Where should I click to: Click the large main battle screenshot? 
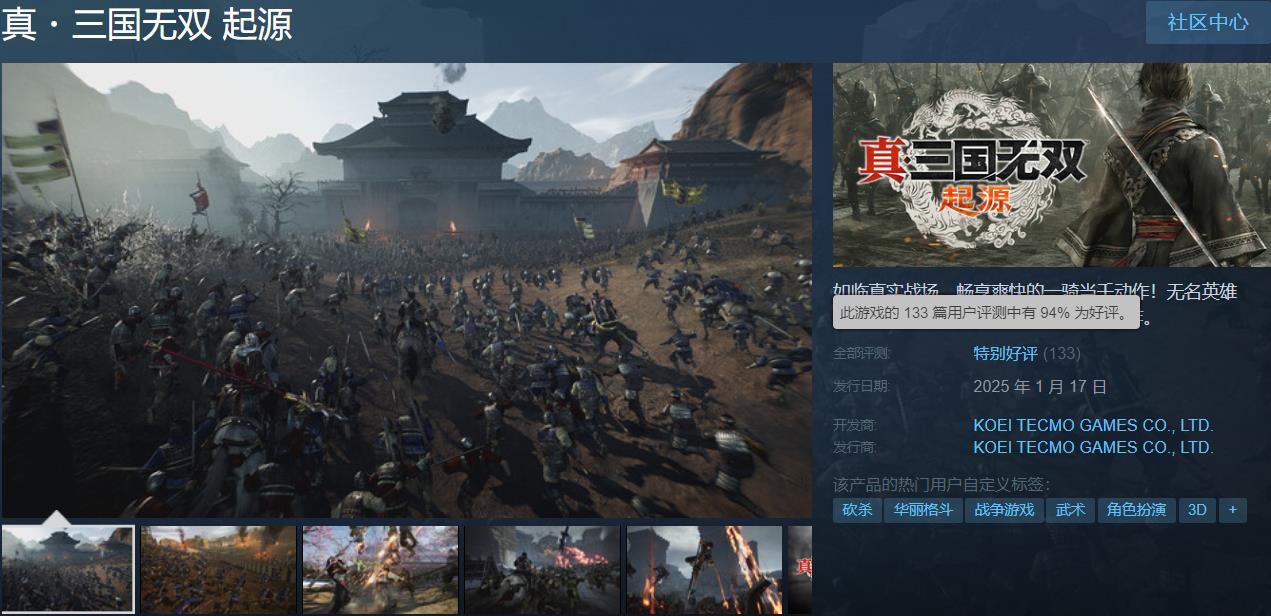coord(406,290)
